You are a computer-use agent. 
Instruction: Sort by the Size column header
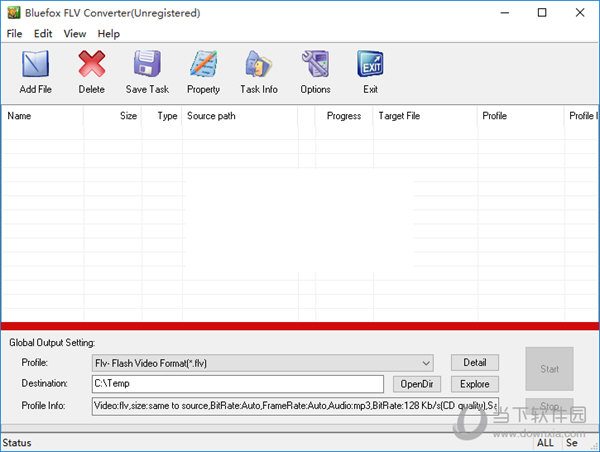coord(112,116)
